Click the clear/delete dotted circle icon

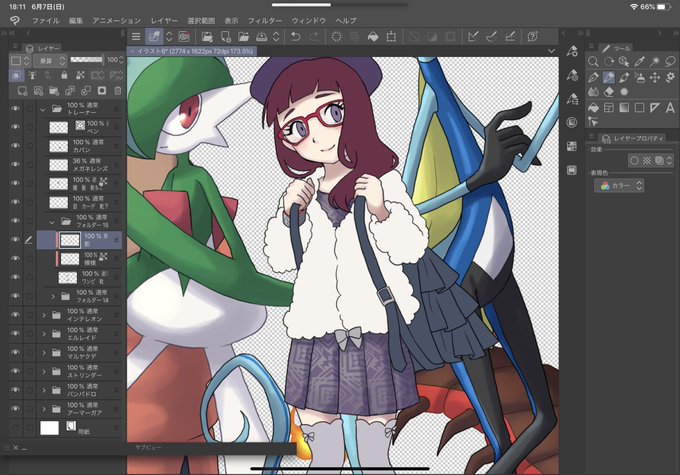(336, 37)
